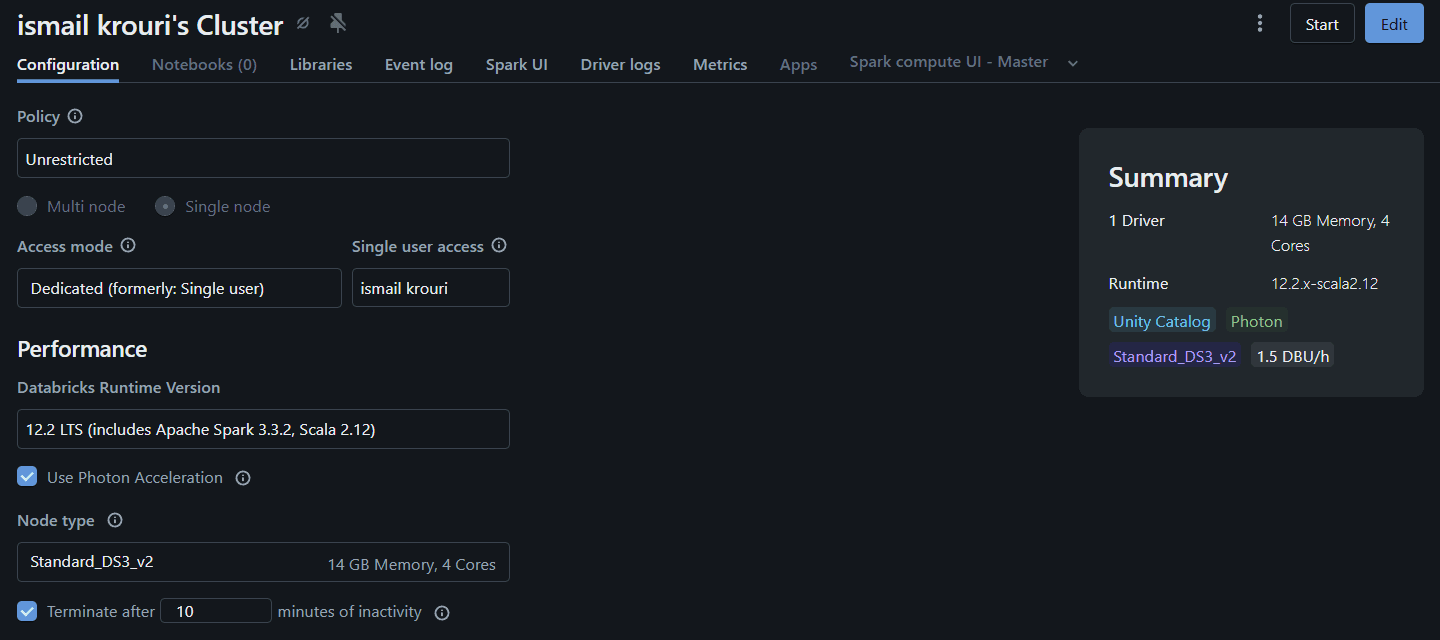Open the Access mode Dedicated dropdown
1440x640 pixels.
[179, 288]
